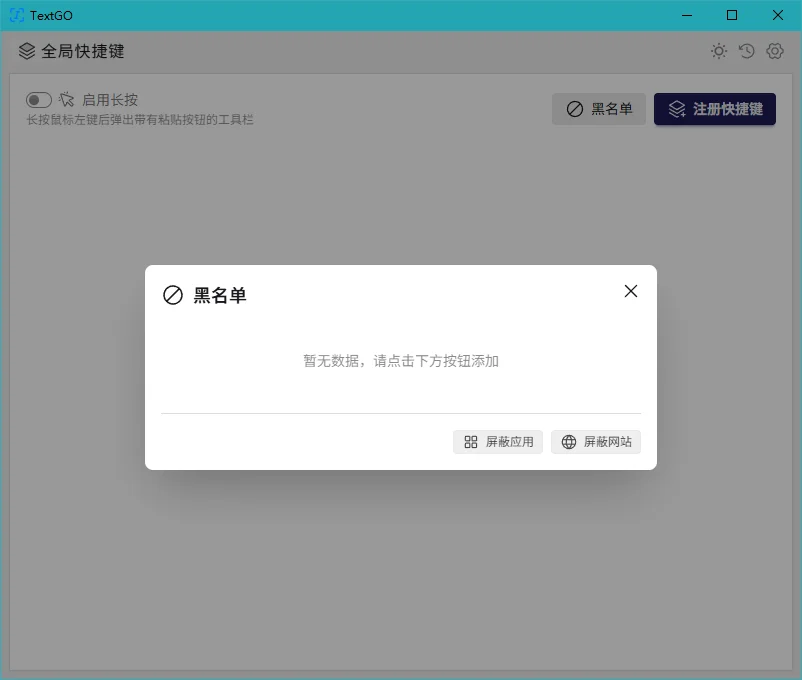Image resolution: width=802 pixels, height=680 pixels.
Task: Click the layers icon beside 全局快捷键
Action: (27, 51)
